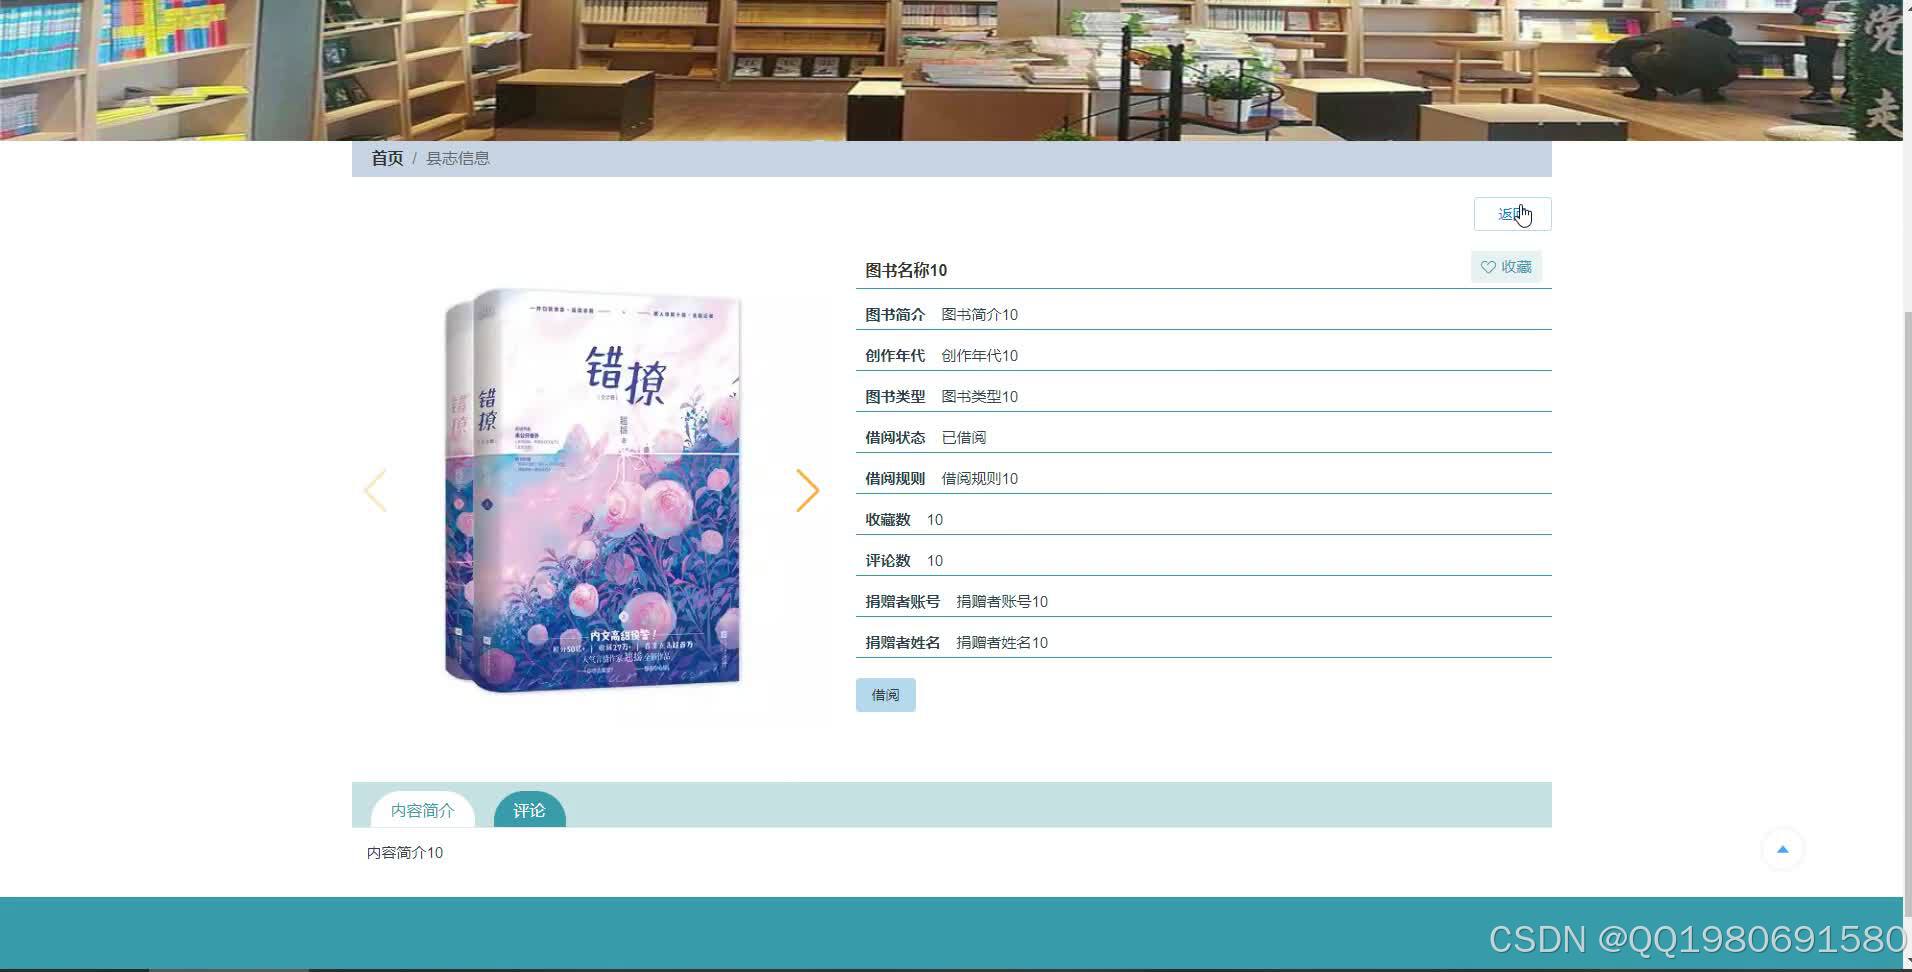The height and width of the screenshot is (972, 1912).
Task: Click the 捐赠者姓名10 donor name text
Action: (x=1001, y=642)
